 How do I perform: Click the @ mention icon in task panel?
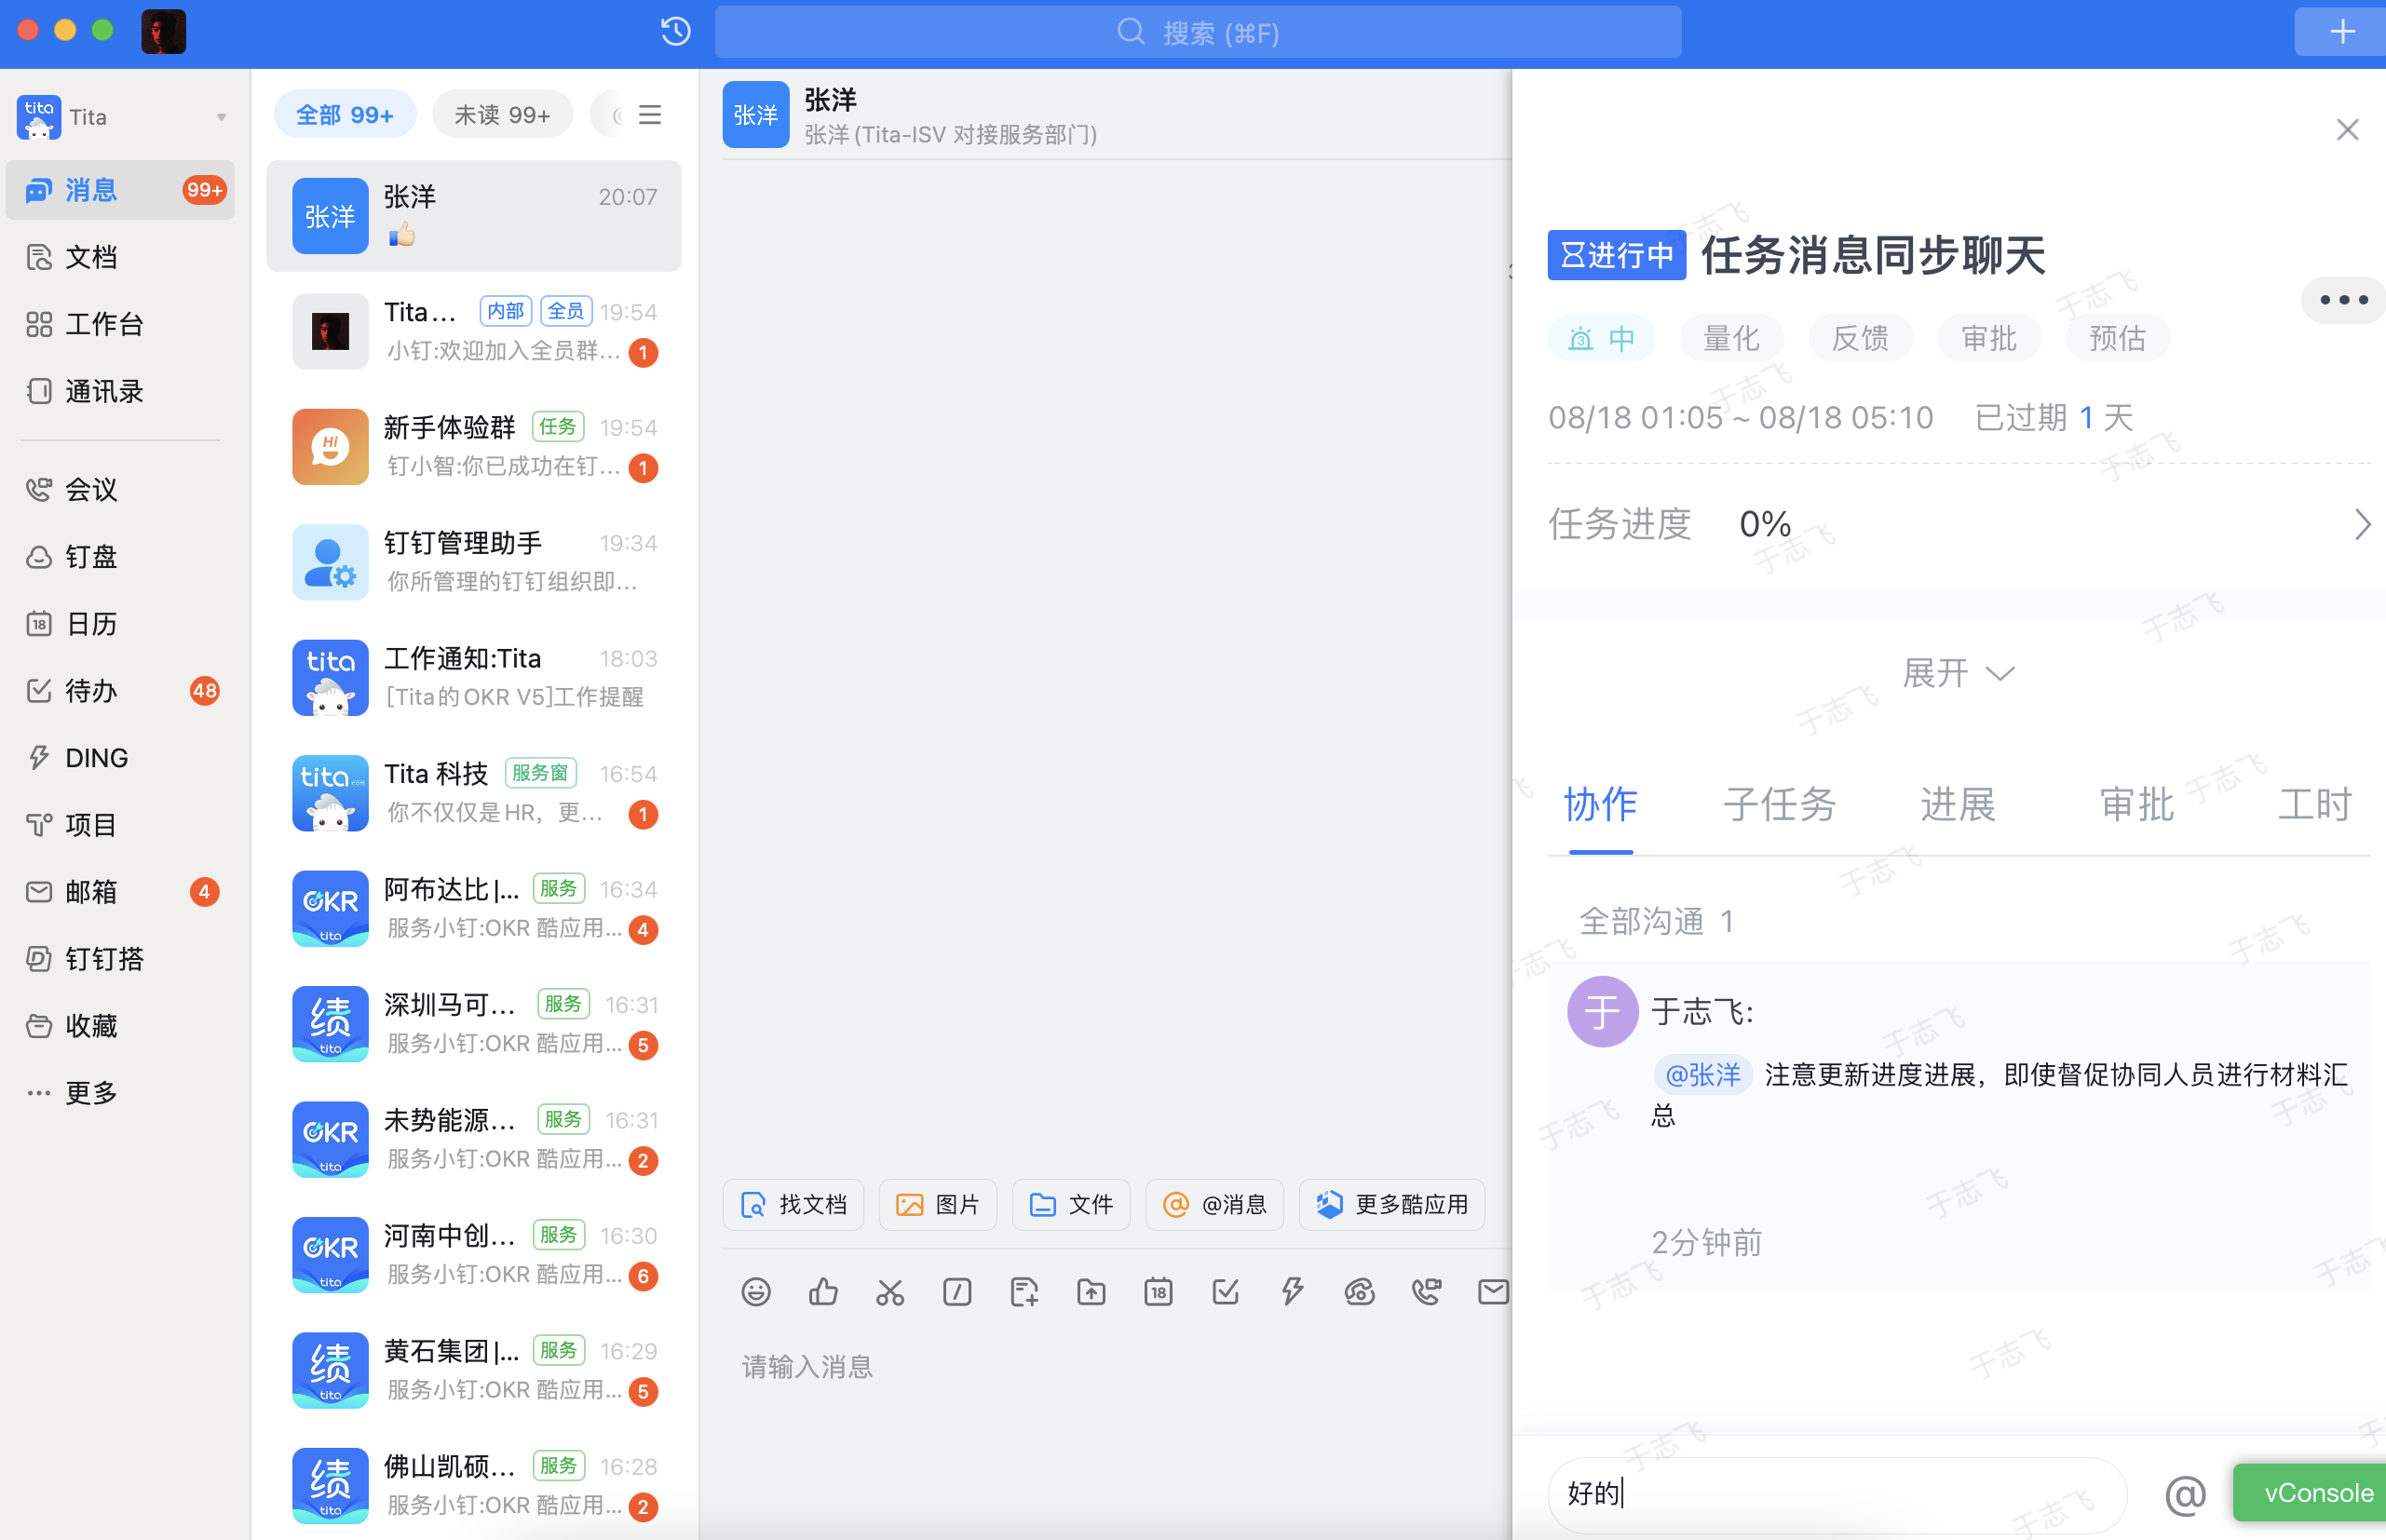point(2185,1495)
